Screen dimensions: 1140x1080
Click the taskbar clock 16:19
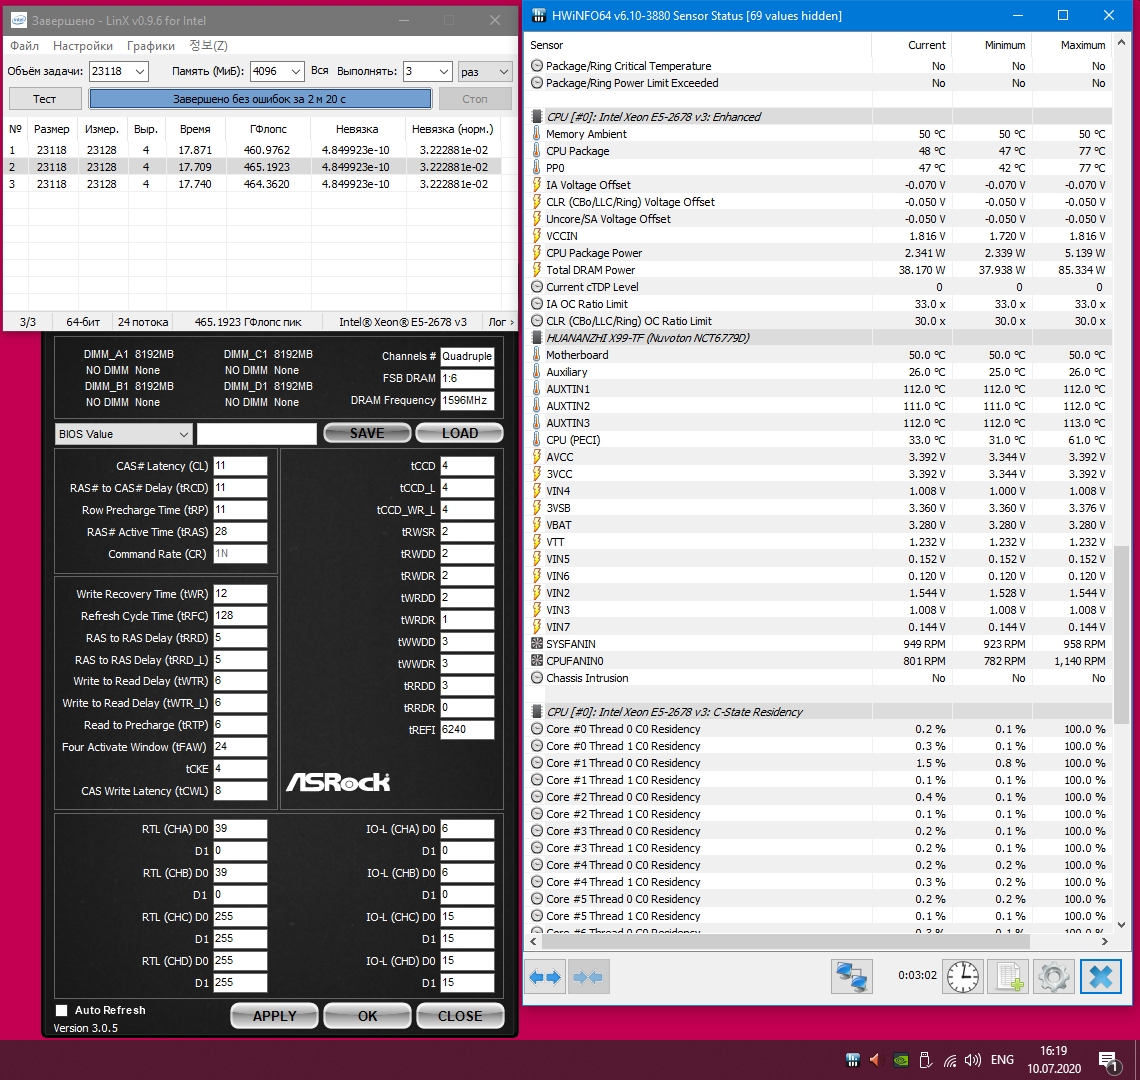tap(1053, 1051)
